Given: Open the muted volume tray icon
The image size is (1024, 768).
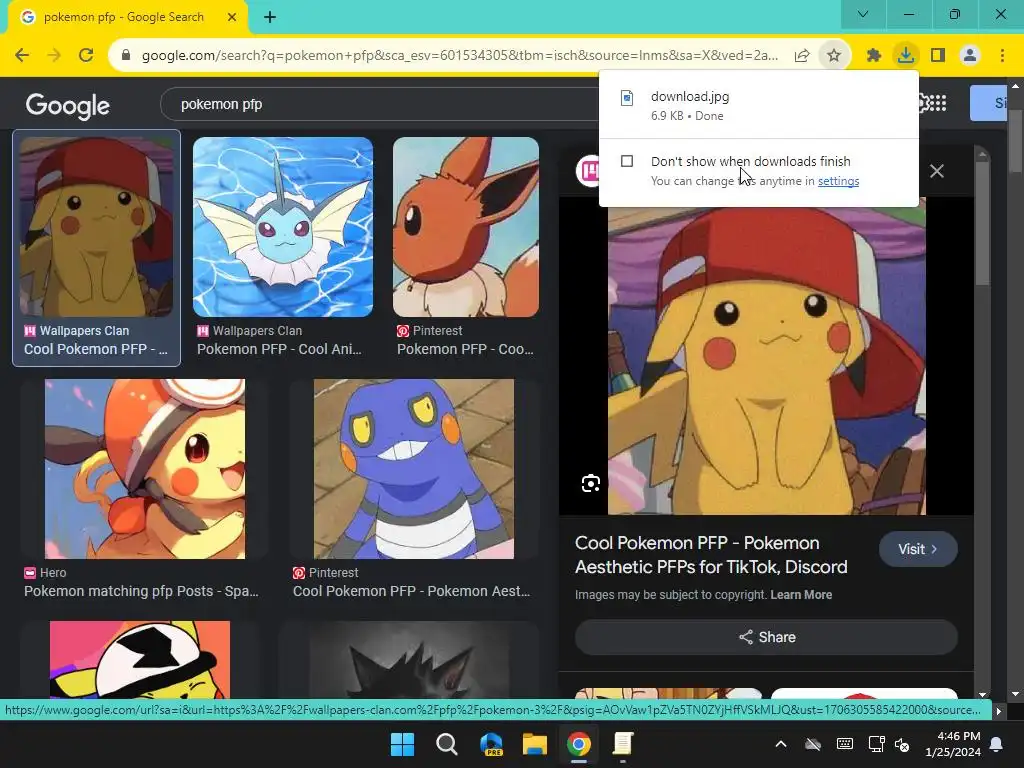Looking at the screenshot, I should tap(902, 744).
